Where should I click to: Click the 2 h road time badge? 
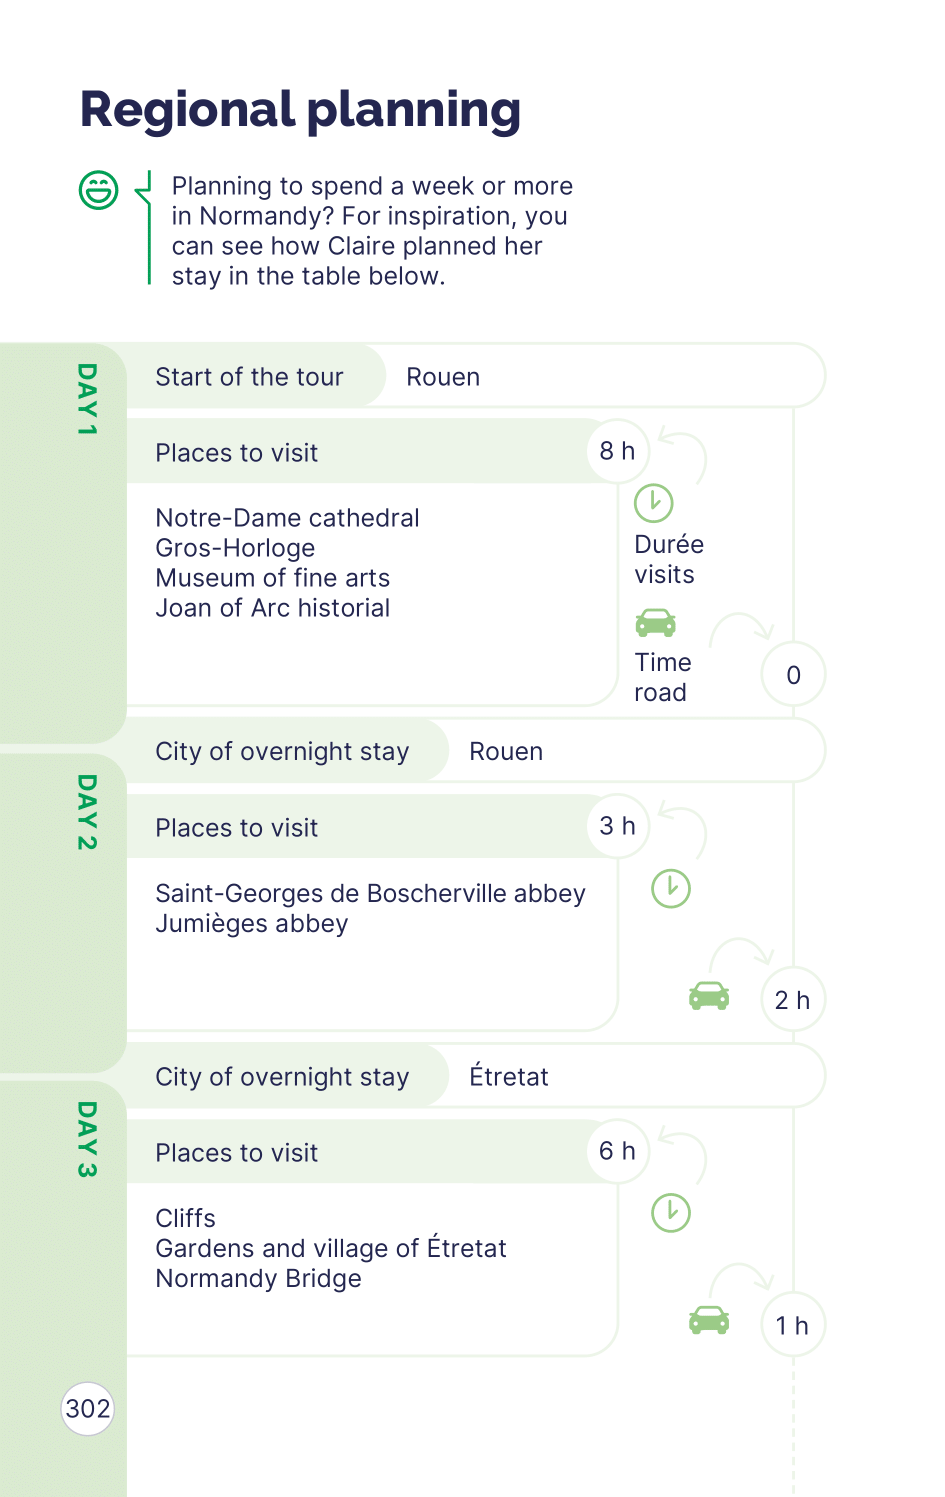point(793,1000)
